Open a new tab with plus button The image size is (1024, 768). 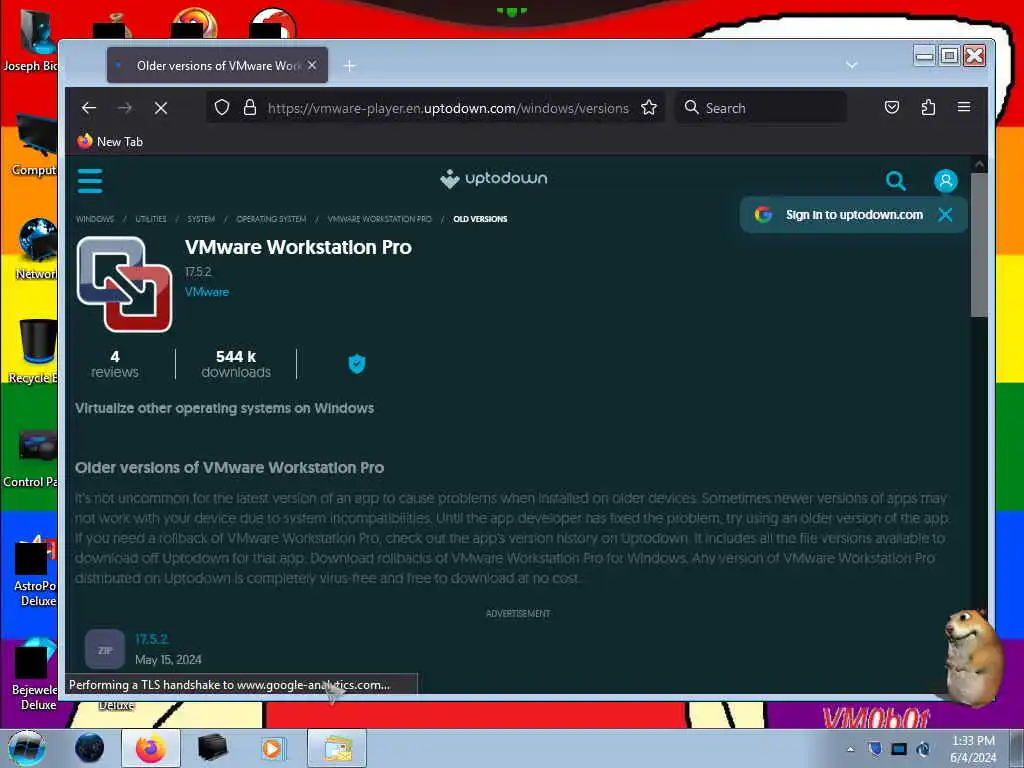point(349,65)
